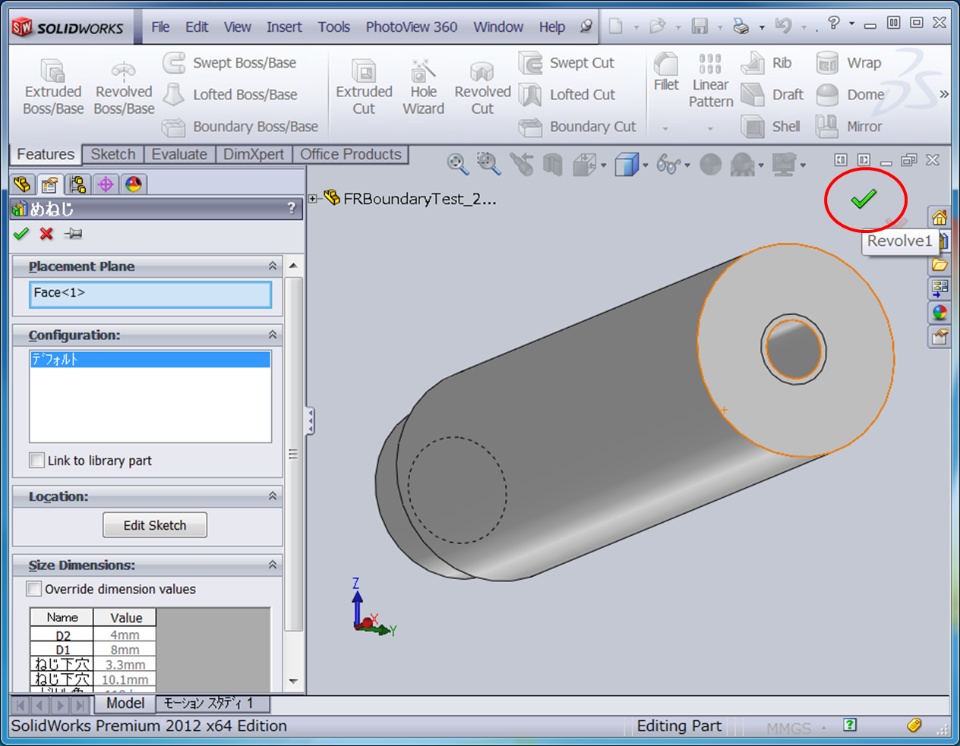
Task: Open FeatureManager design tree tab
Action: (x=22, y=184)
